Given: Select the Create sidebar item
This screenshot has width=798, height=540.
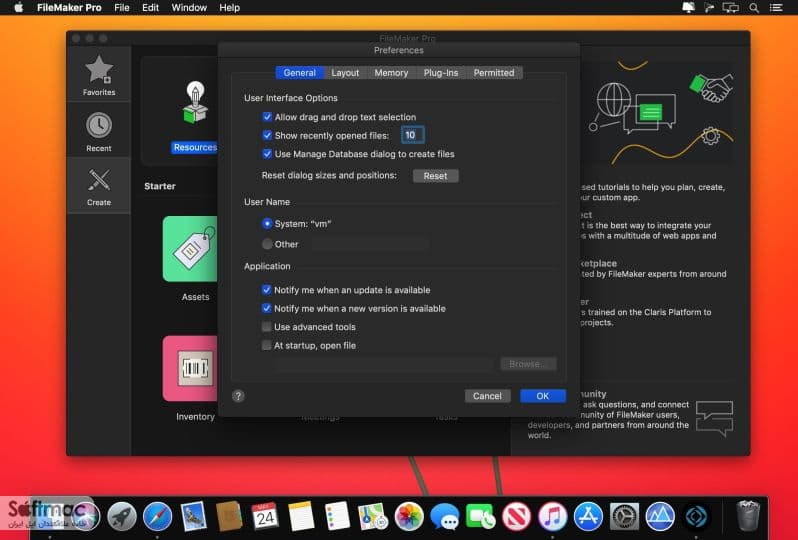Looking at the screenshot, I should [x=99, y=186].
